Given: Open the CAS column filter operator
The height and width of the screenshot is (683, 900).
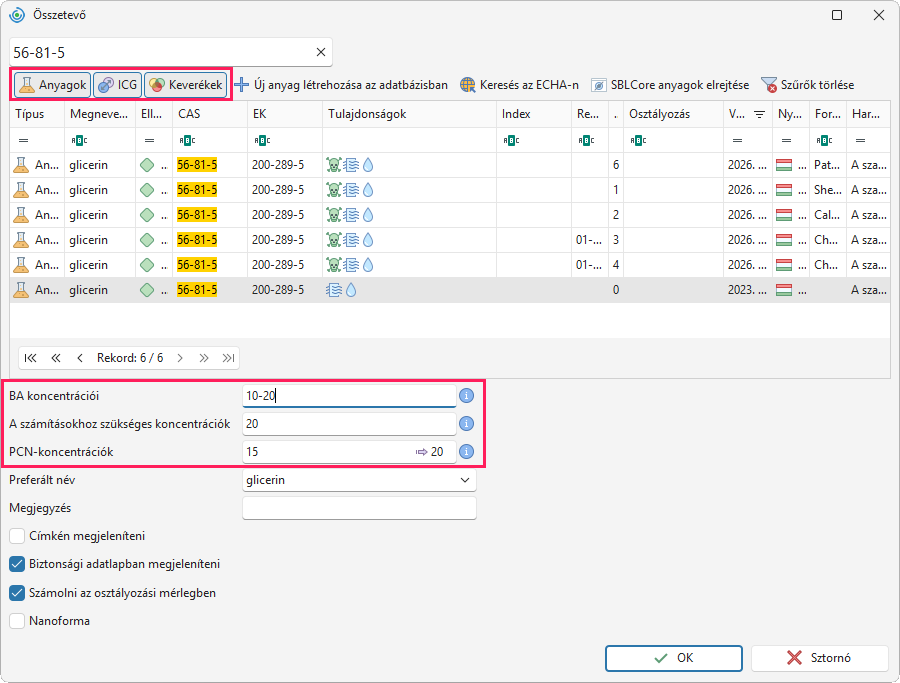Looking at the screenshot, I should click(x=187, y=140).
